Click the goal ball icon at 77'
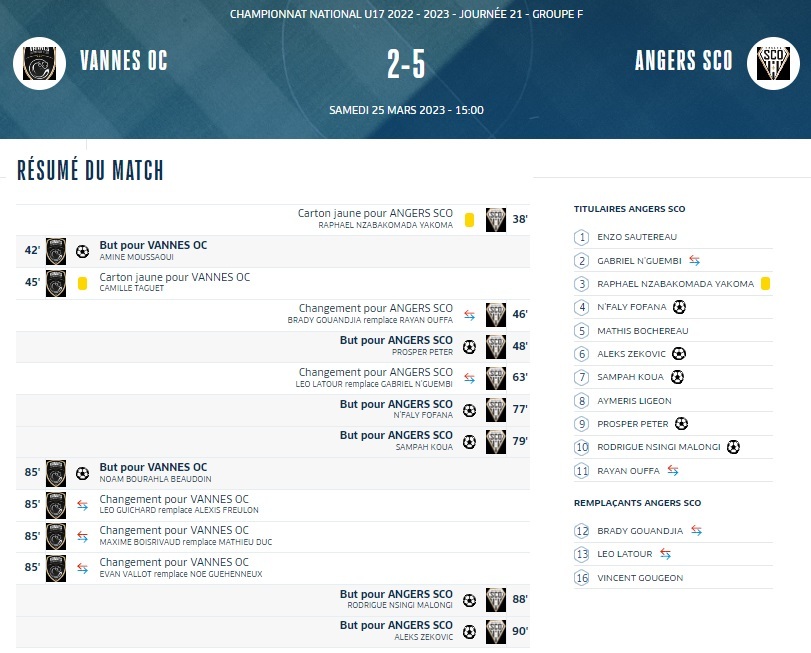Screen dimensions: 811x653 pos(469,411)
